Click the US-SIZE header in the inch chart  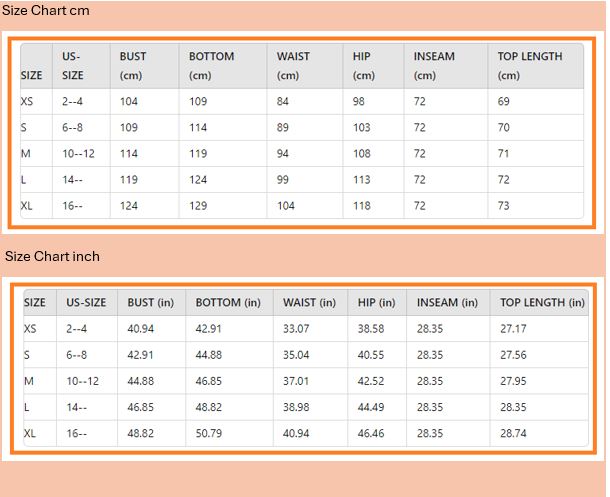point(86,302)
